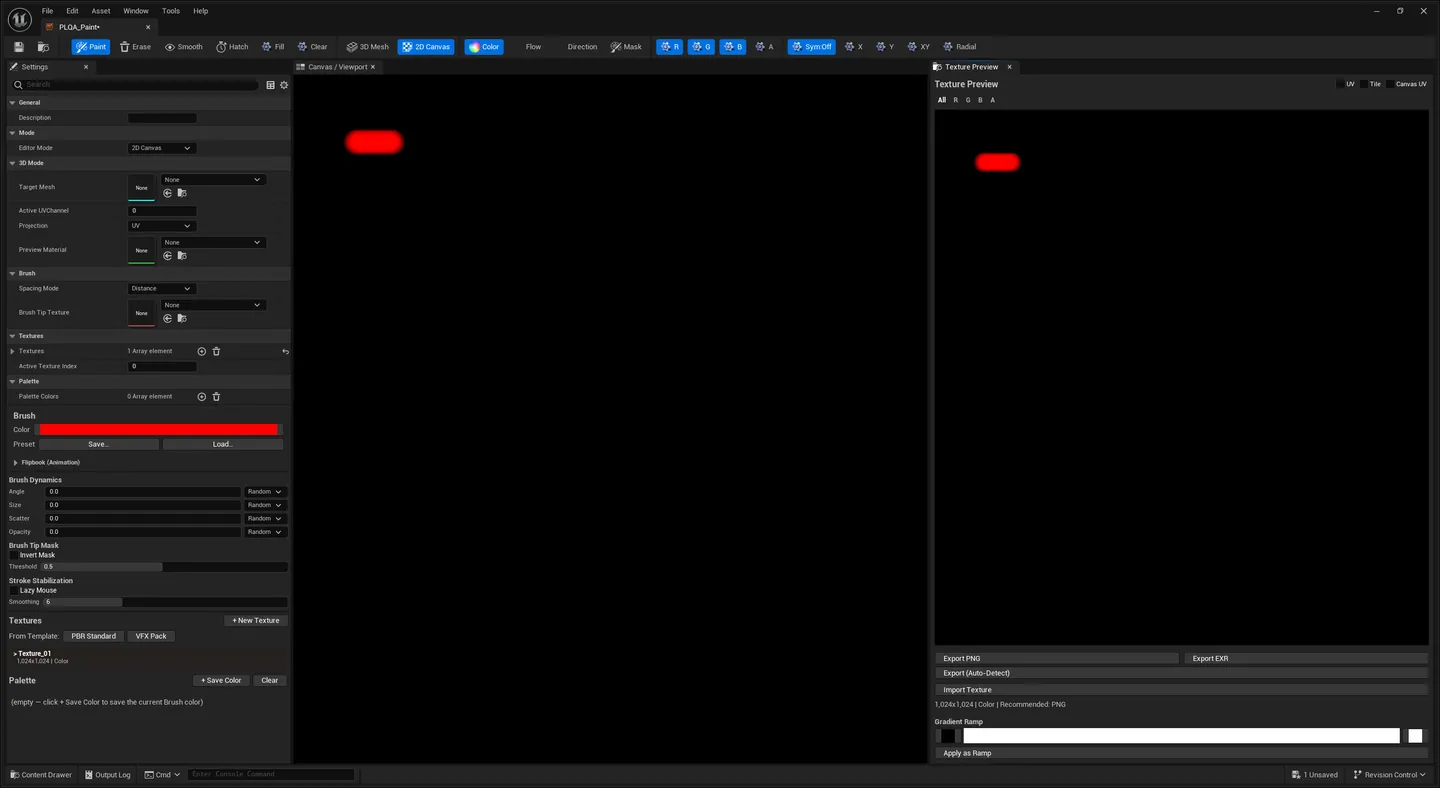Tick the Invert Mask checkbox

(x=14, y=555)
